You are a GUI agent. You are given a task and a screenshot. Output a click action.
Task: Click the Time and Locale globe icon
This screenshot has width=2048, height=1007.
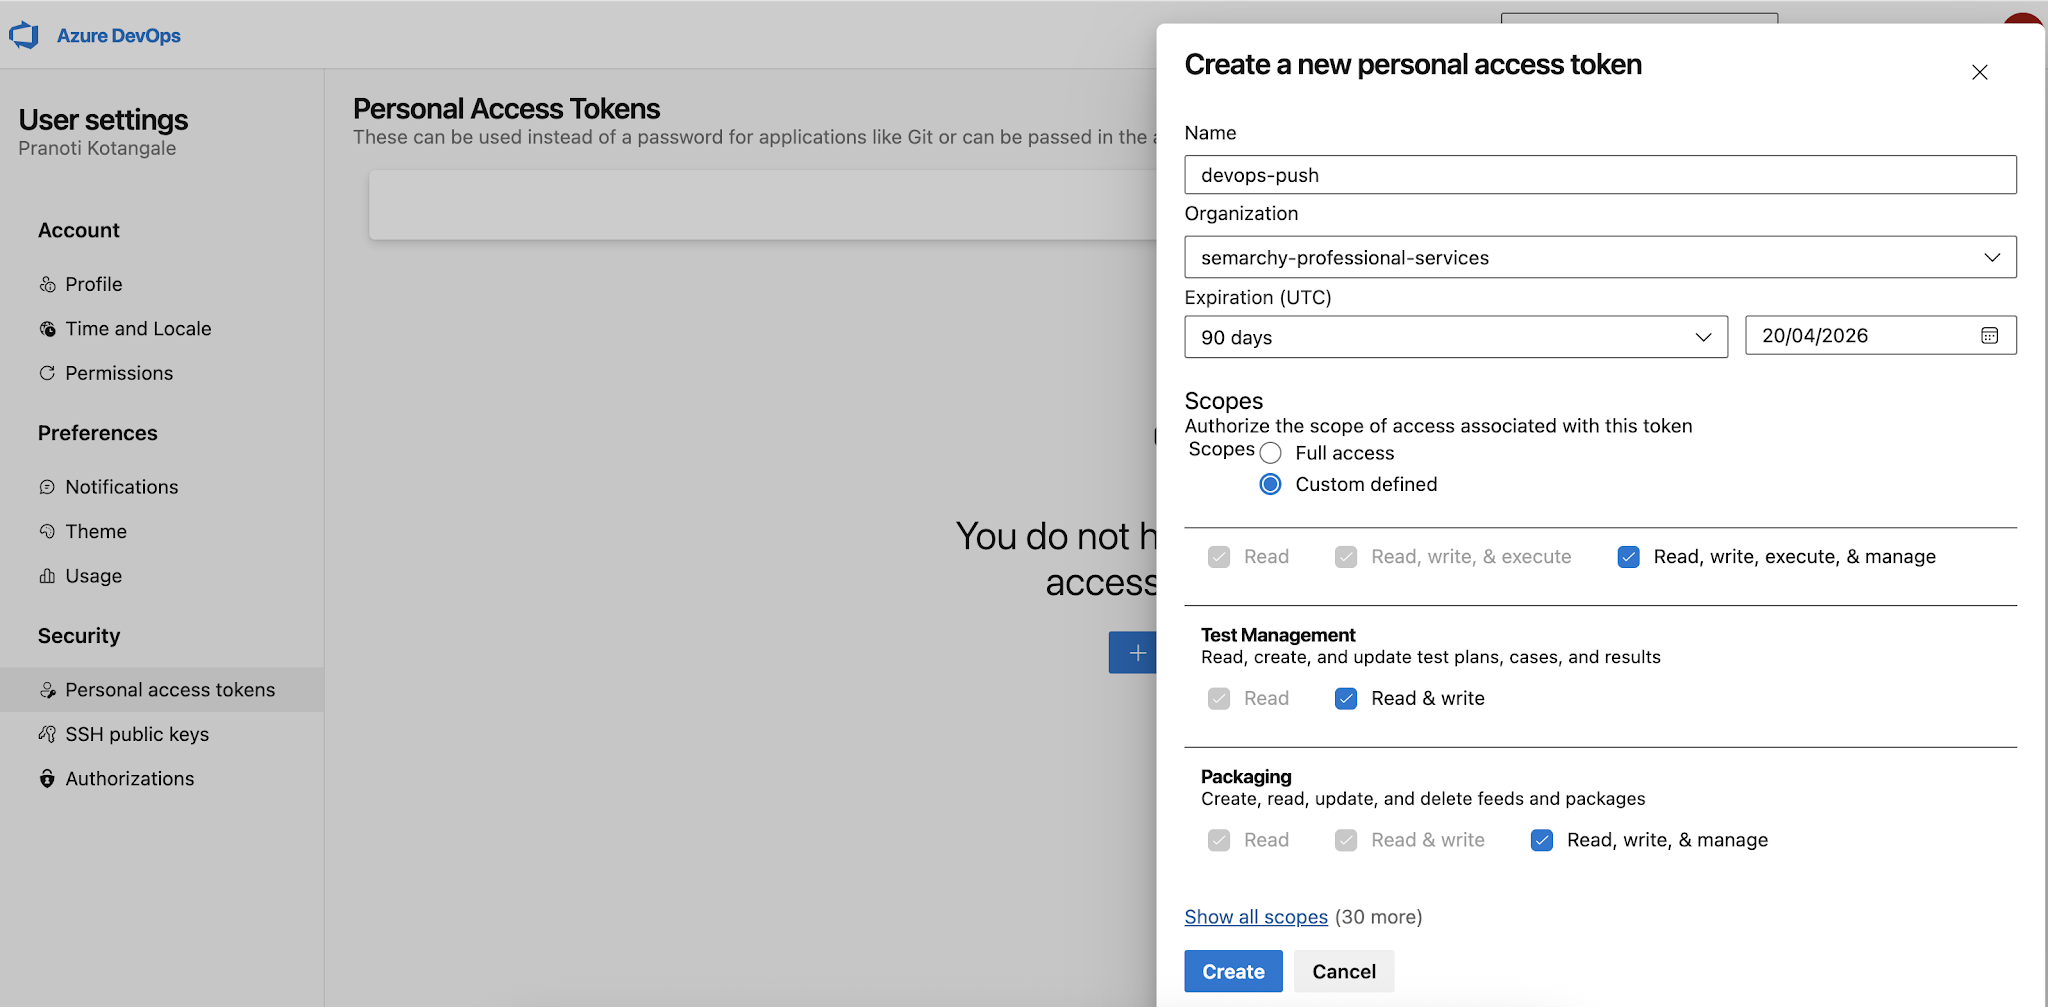click(47, 329)
